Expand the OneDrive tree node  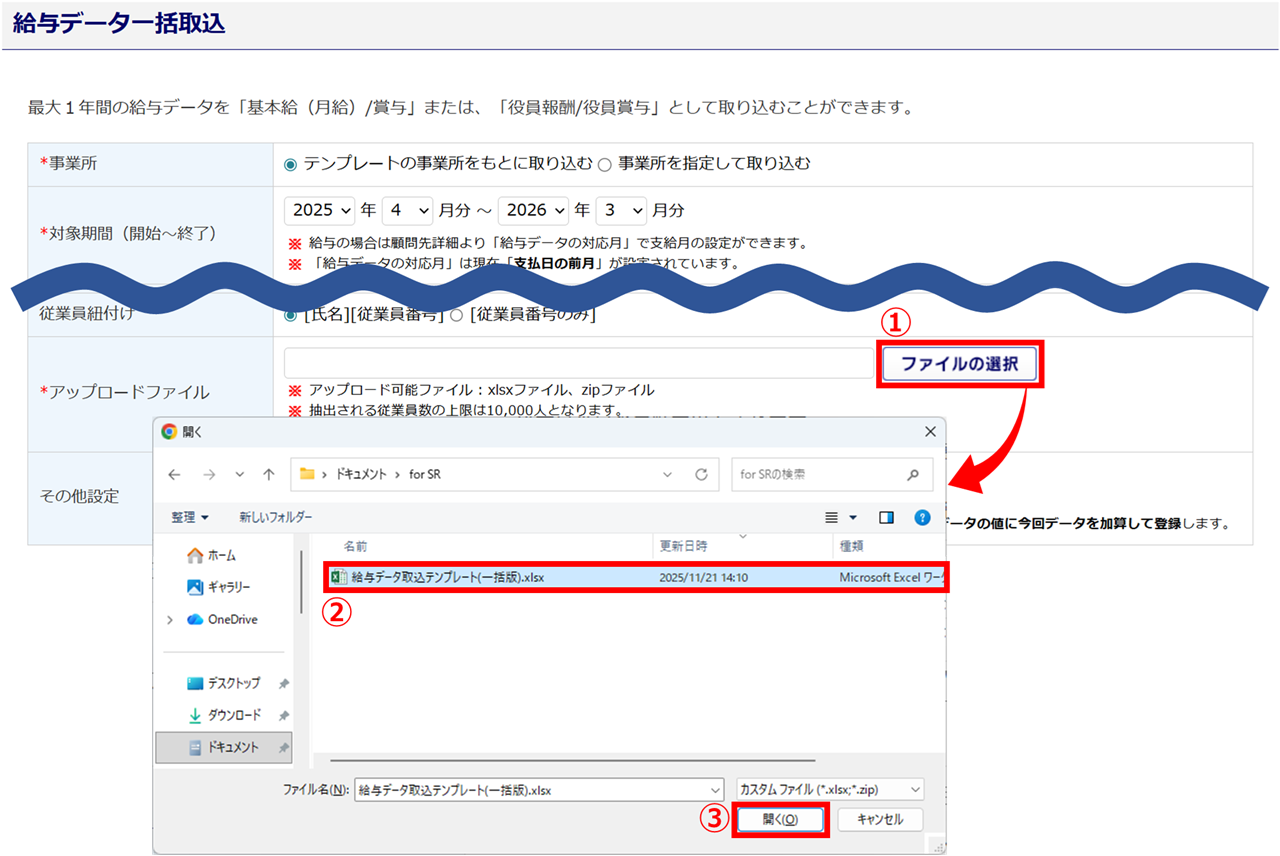pyautogui.click(x=170, y=620)
